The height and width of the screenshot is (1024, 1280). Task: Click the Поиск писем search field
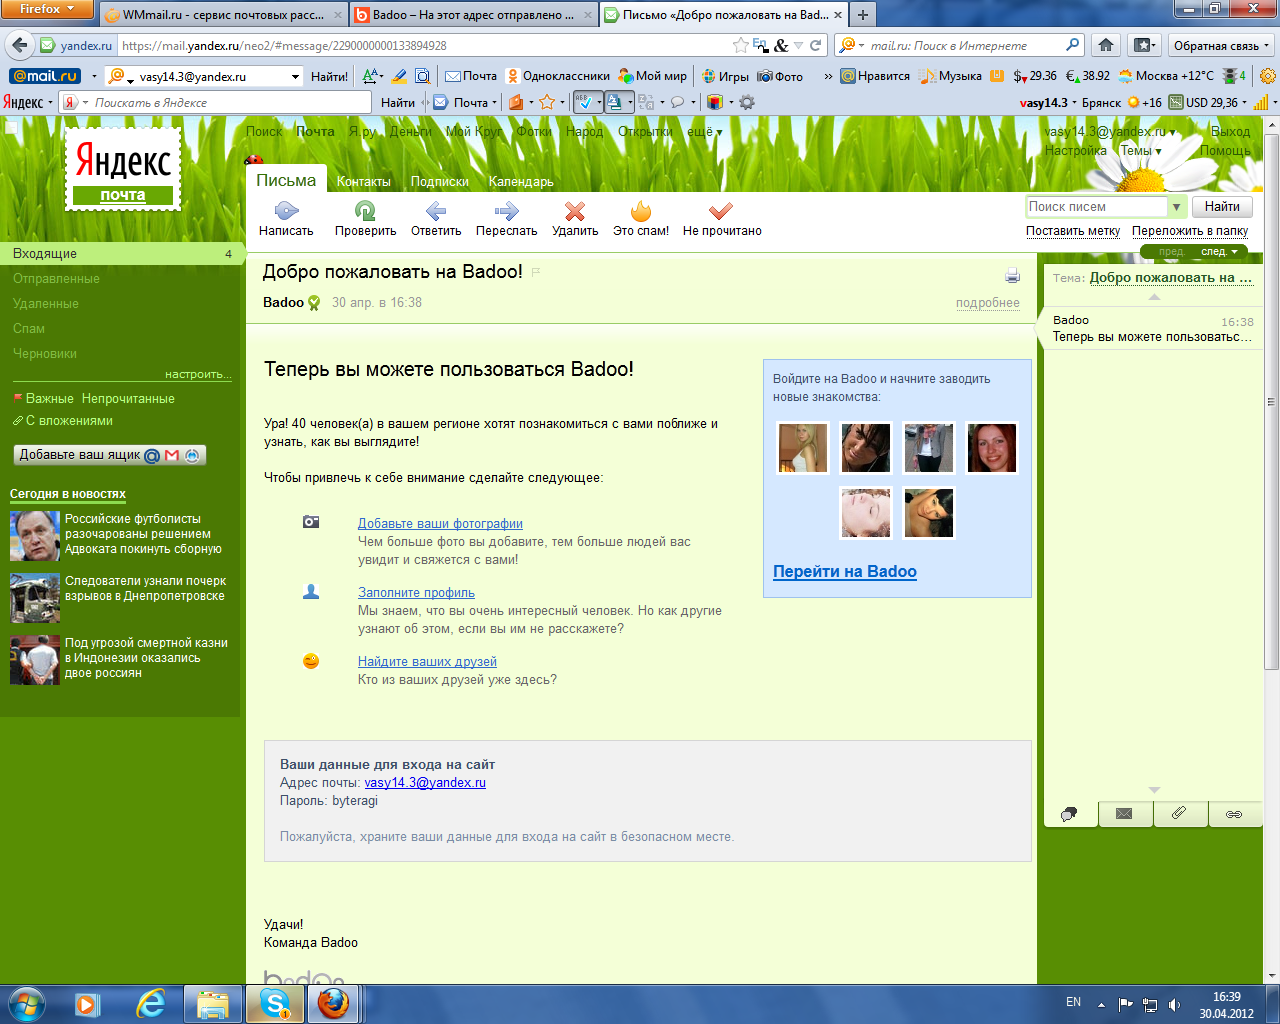[x=1097, y=207]
